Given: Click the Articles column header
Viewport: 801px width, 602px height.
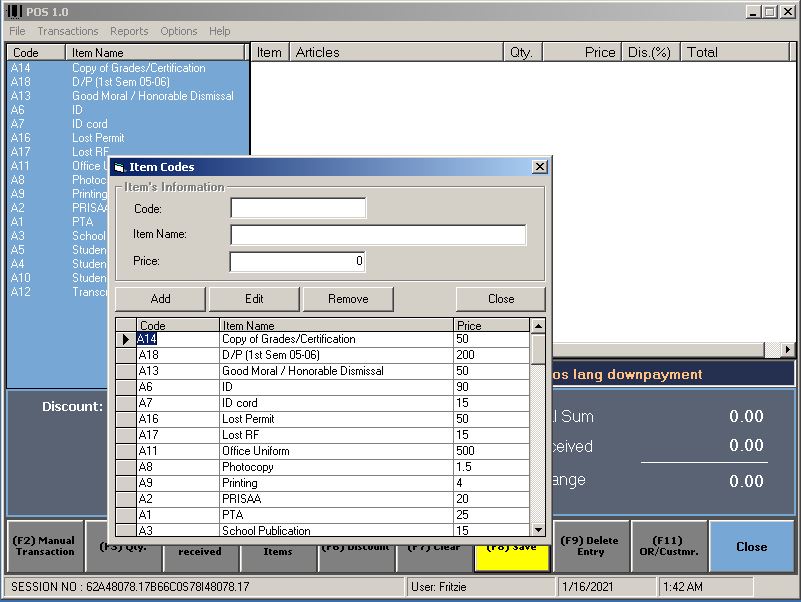Looking at the screenshot, I should 396,53.
